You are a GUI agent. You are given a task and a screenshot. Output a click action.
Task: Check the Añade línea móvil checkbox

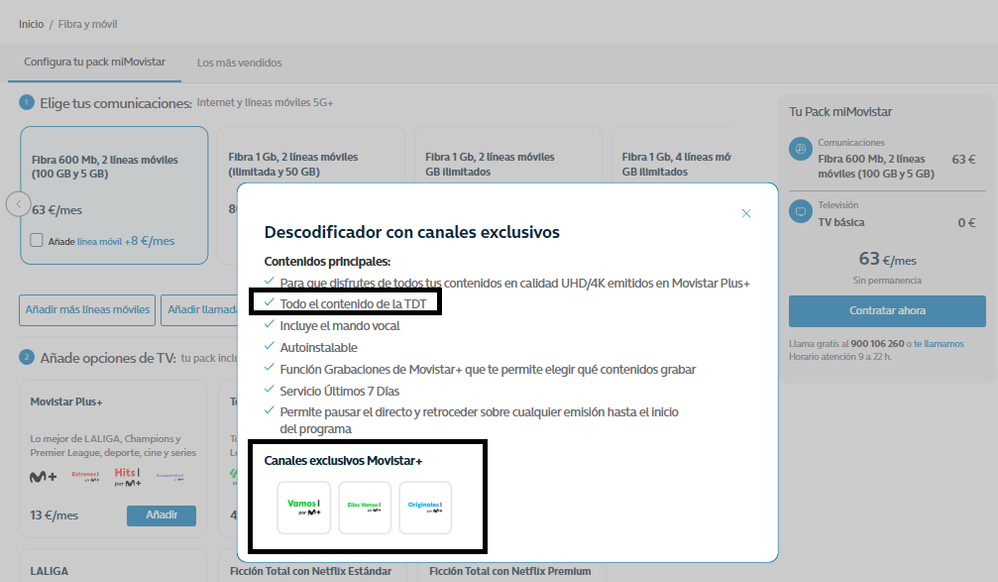coord(37,240)
